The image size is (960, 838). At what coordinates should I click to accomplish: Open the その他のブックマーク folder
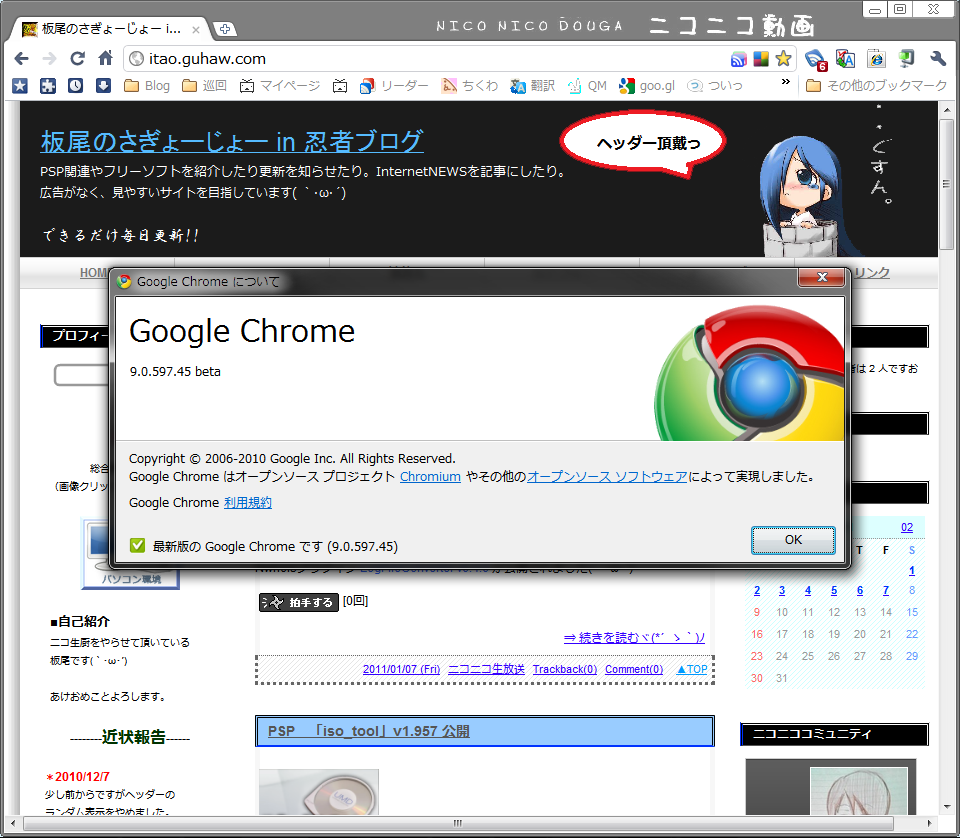tap(877, 86)
